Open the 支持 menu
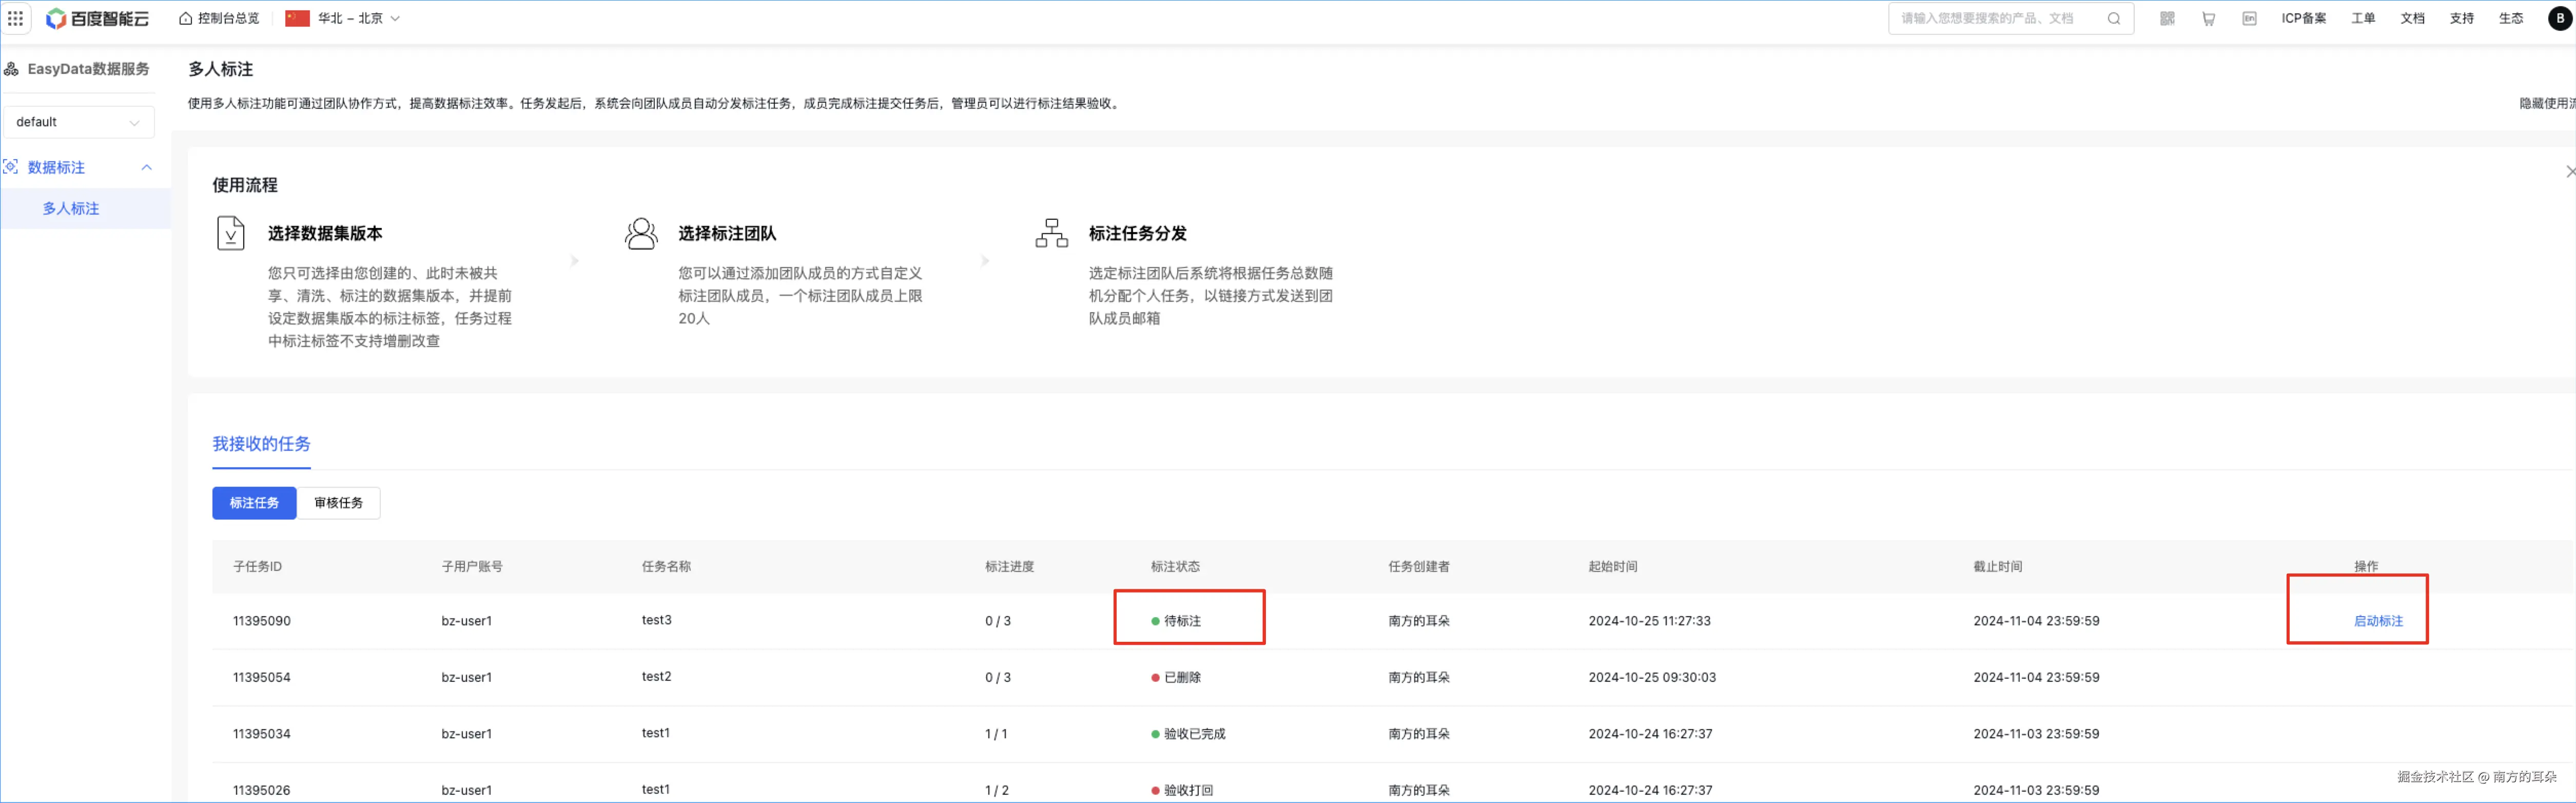The width and height of the screenshot is (2576, 803). 2461,18
